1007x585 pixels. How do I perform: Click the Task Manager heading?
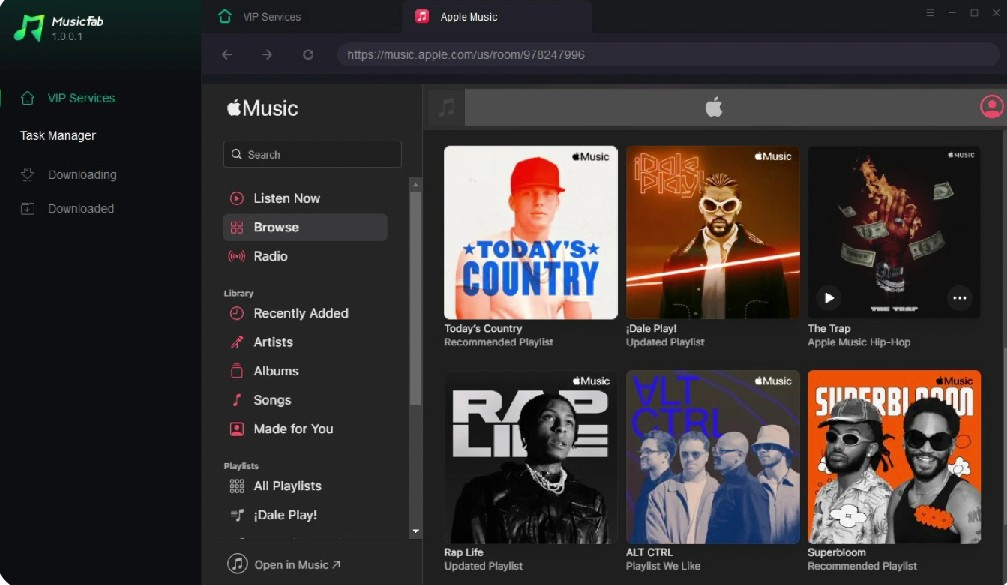coord(58,135)
